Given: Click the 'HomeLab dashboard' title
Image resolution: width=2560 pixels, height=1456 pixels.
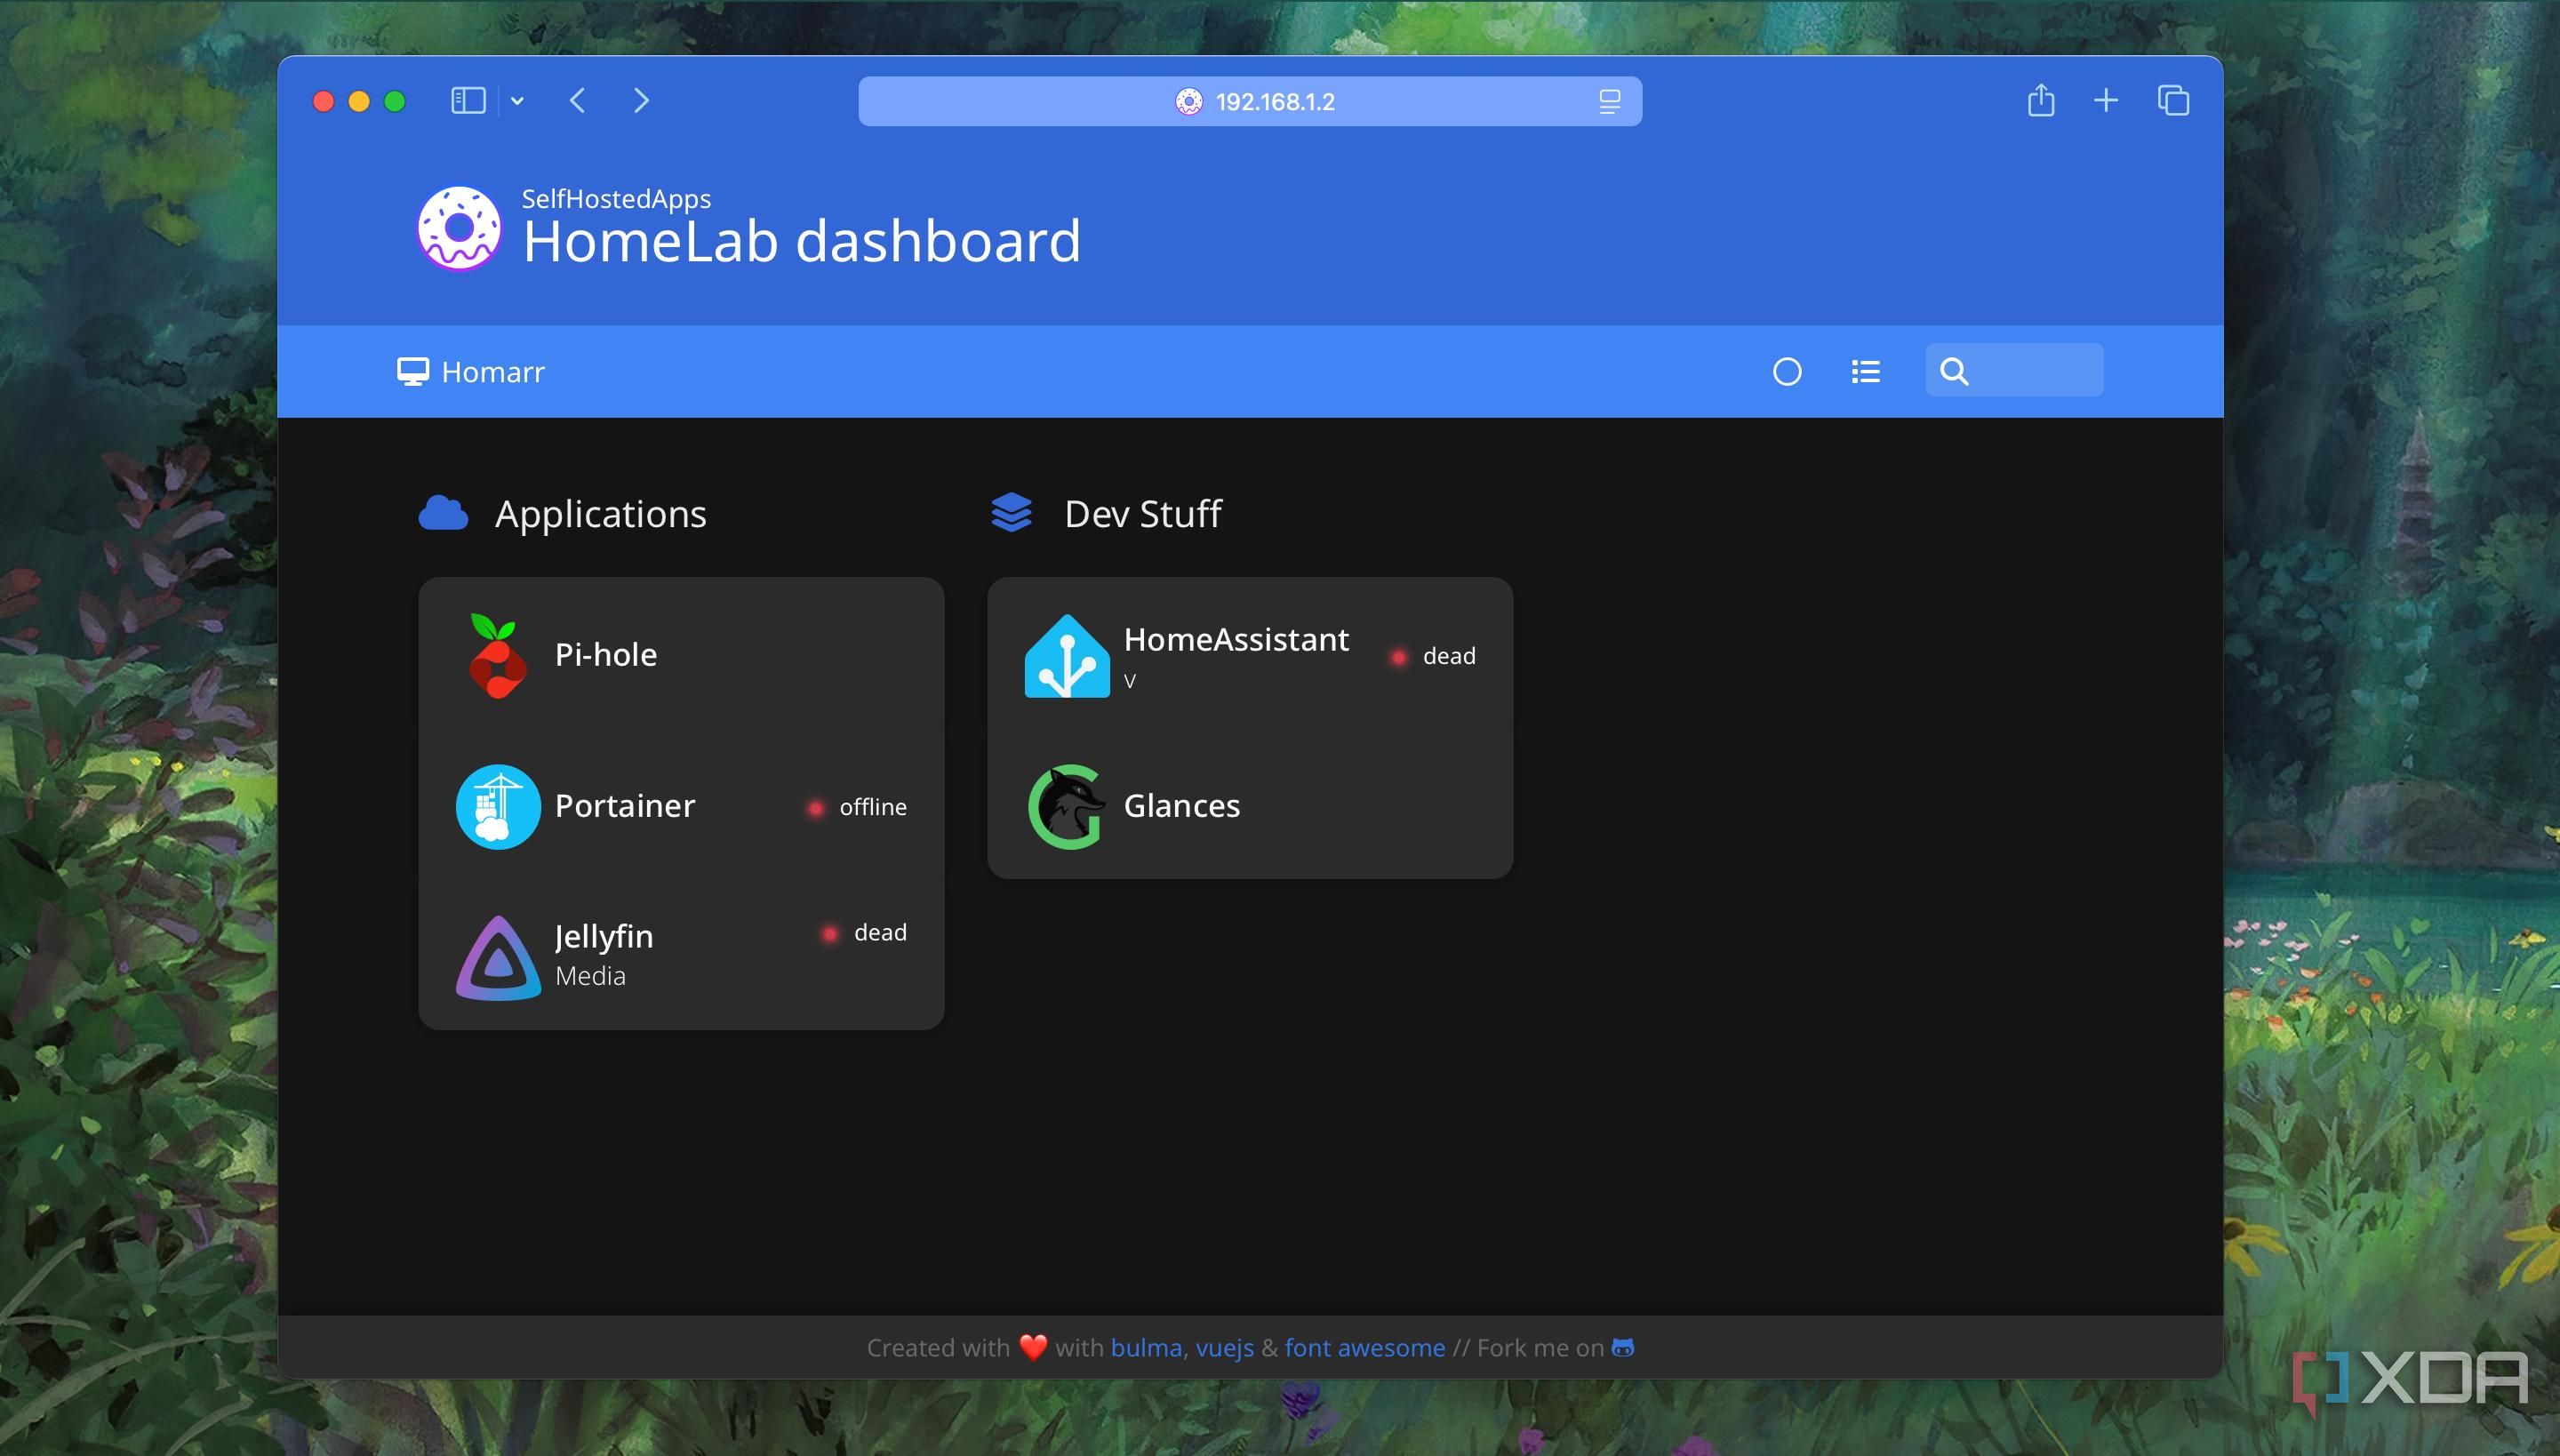Looking at the screenshot, I should pyautogui.click(x=802, y=241).
